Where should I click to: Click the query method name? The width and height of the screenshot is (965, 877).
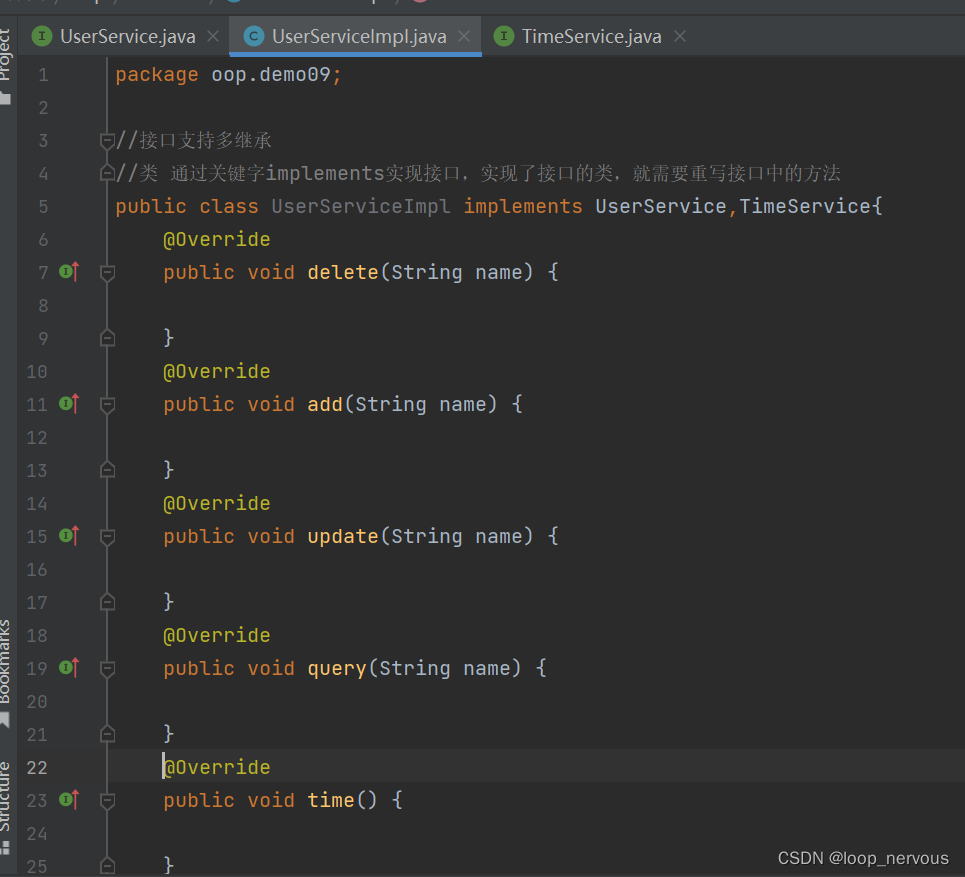pos(337,668)
